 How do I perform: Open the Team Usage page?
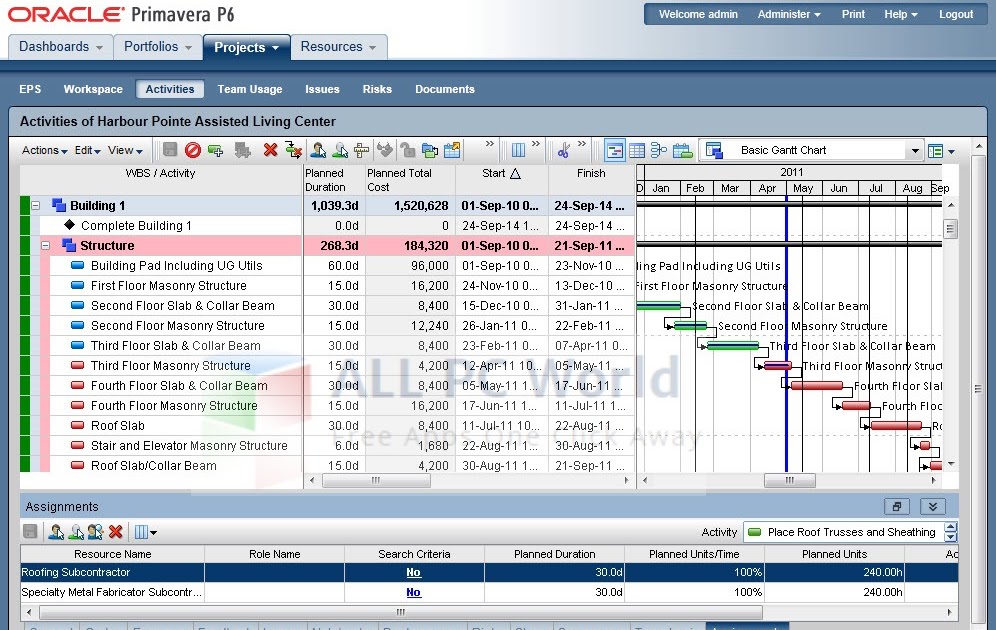pos(250,90)
